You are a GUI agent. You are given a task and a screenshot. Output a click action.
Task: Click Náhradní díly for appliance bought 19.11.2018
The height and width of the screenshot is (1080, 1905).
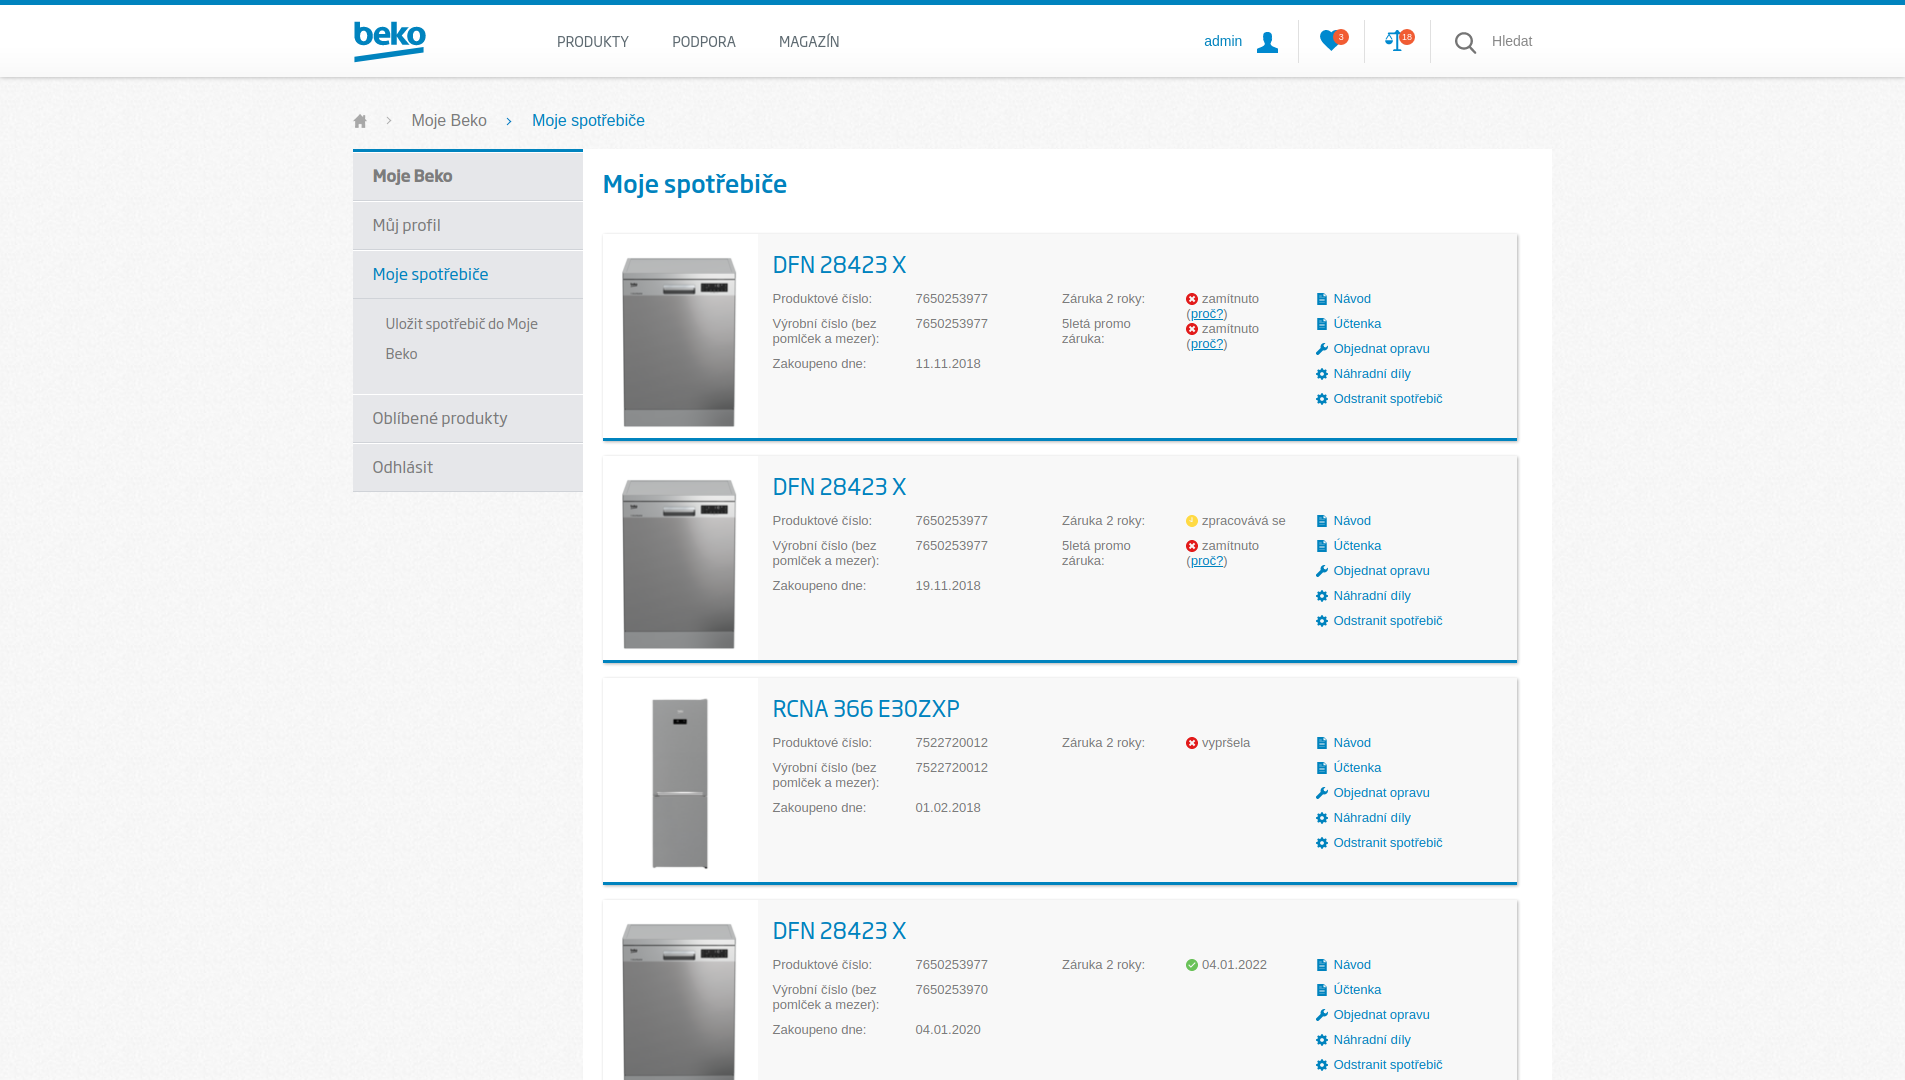[1372, 596]
